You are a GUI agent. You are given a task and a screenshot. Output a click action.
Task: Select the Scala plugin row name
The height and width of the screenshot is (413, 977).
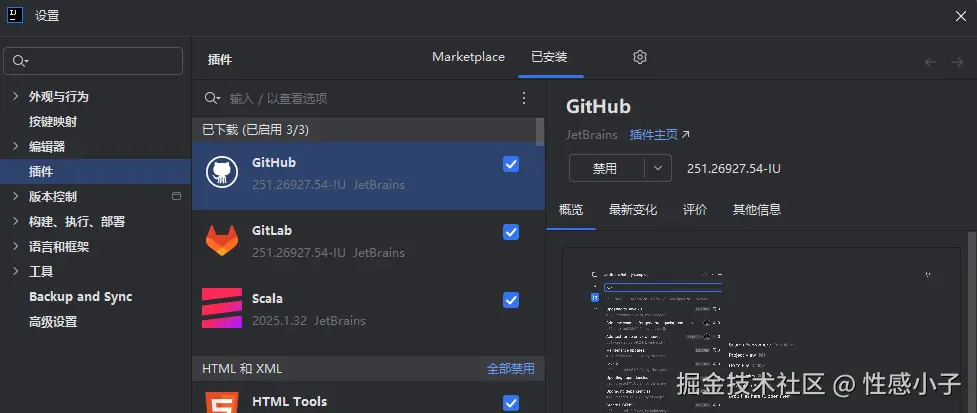[267, 298]
